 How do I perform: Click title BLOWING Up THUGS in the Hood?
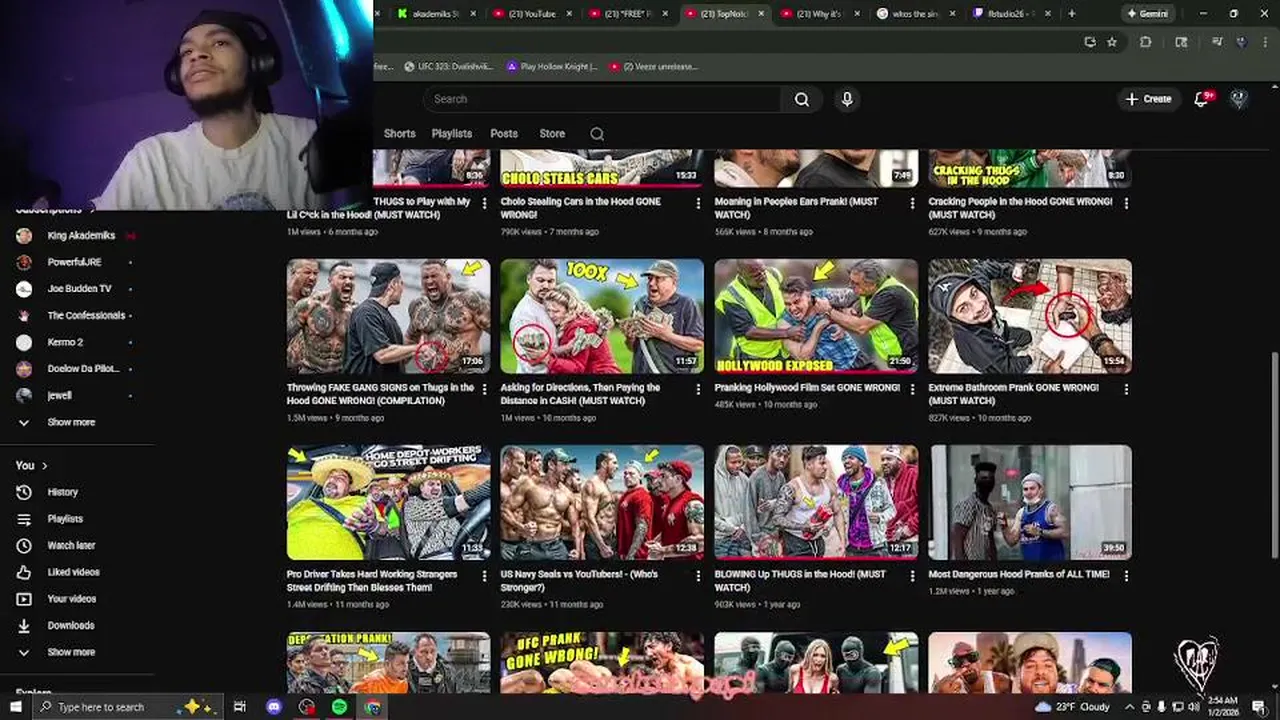[800, 581]
